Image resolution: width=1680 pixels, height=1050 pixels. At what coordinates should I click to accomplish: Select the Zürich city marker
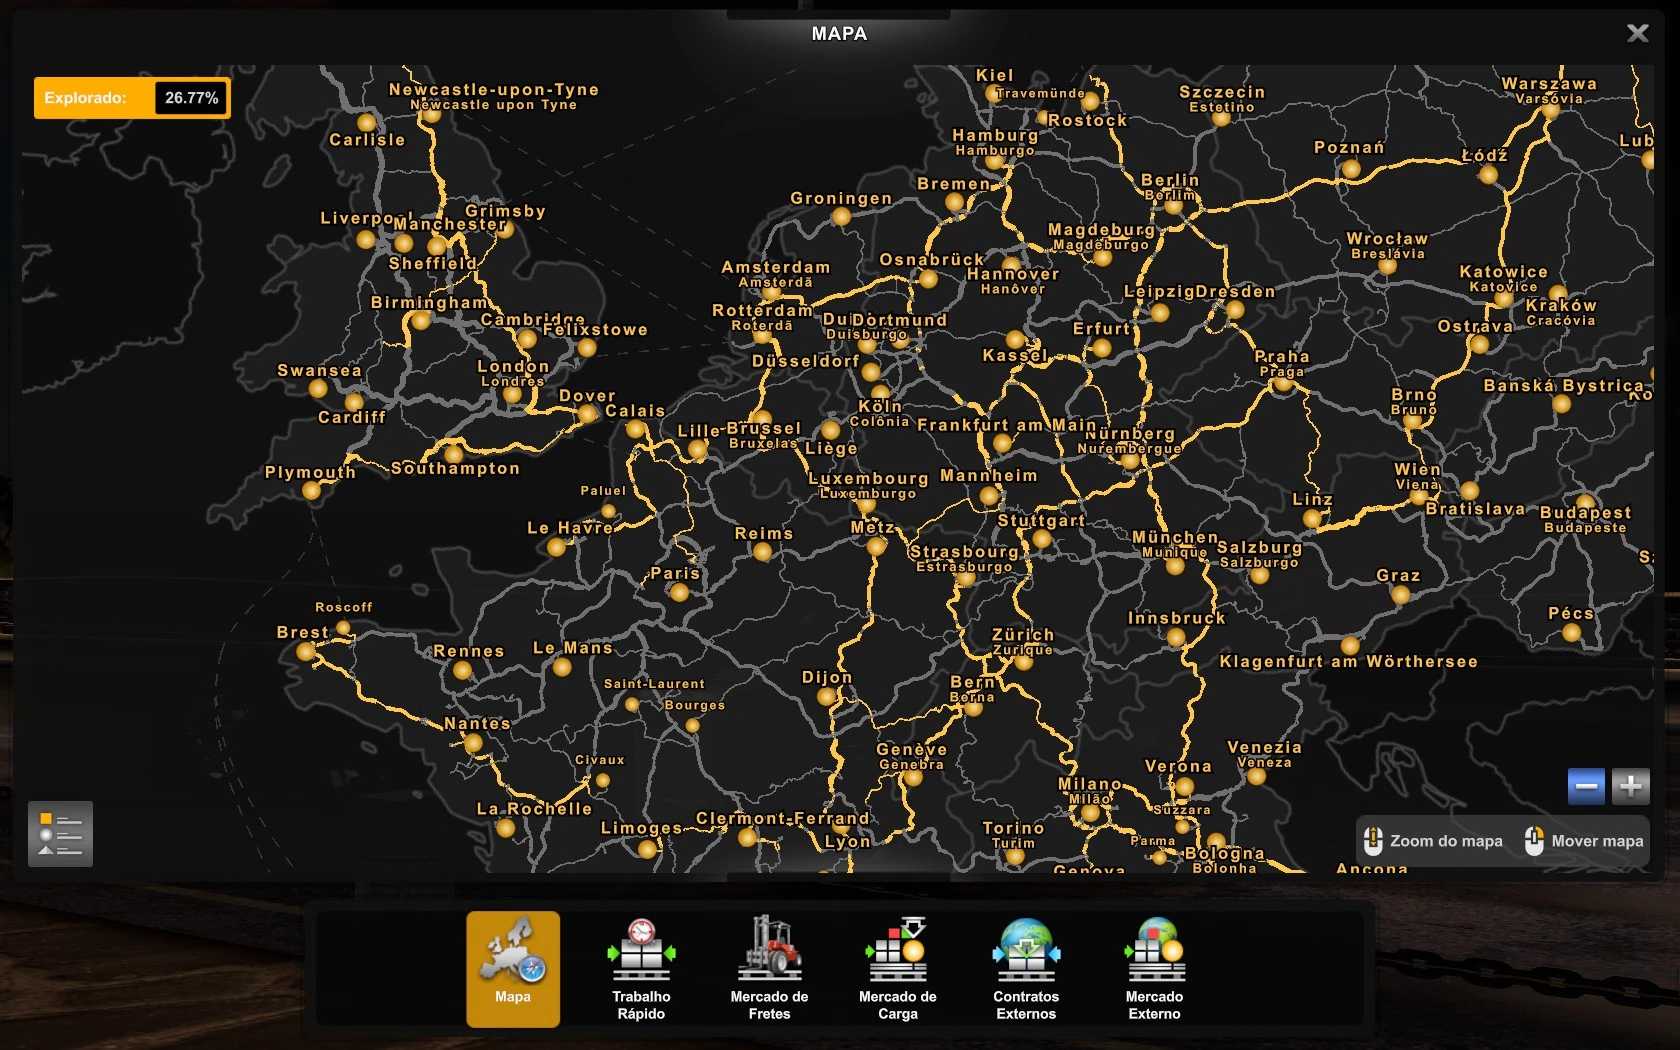tap(1023, 660)
